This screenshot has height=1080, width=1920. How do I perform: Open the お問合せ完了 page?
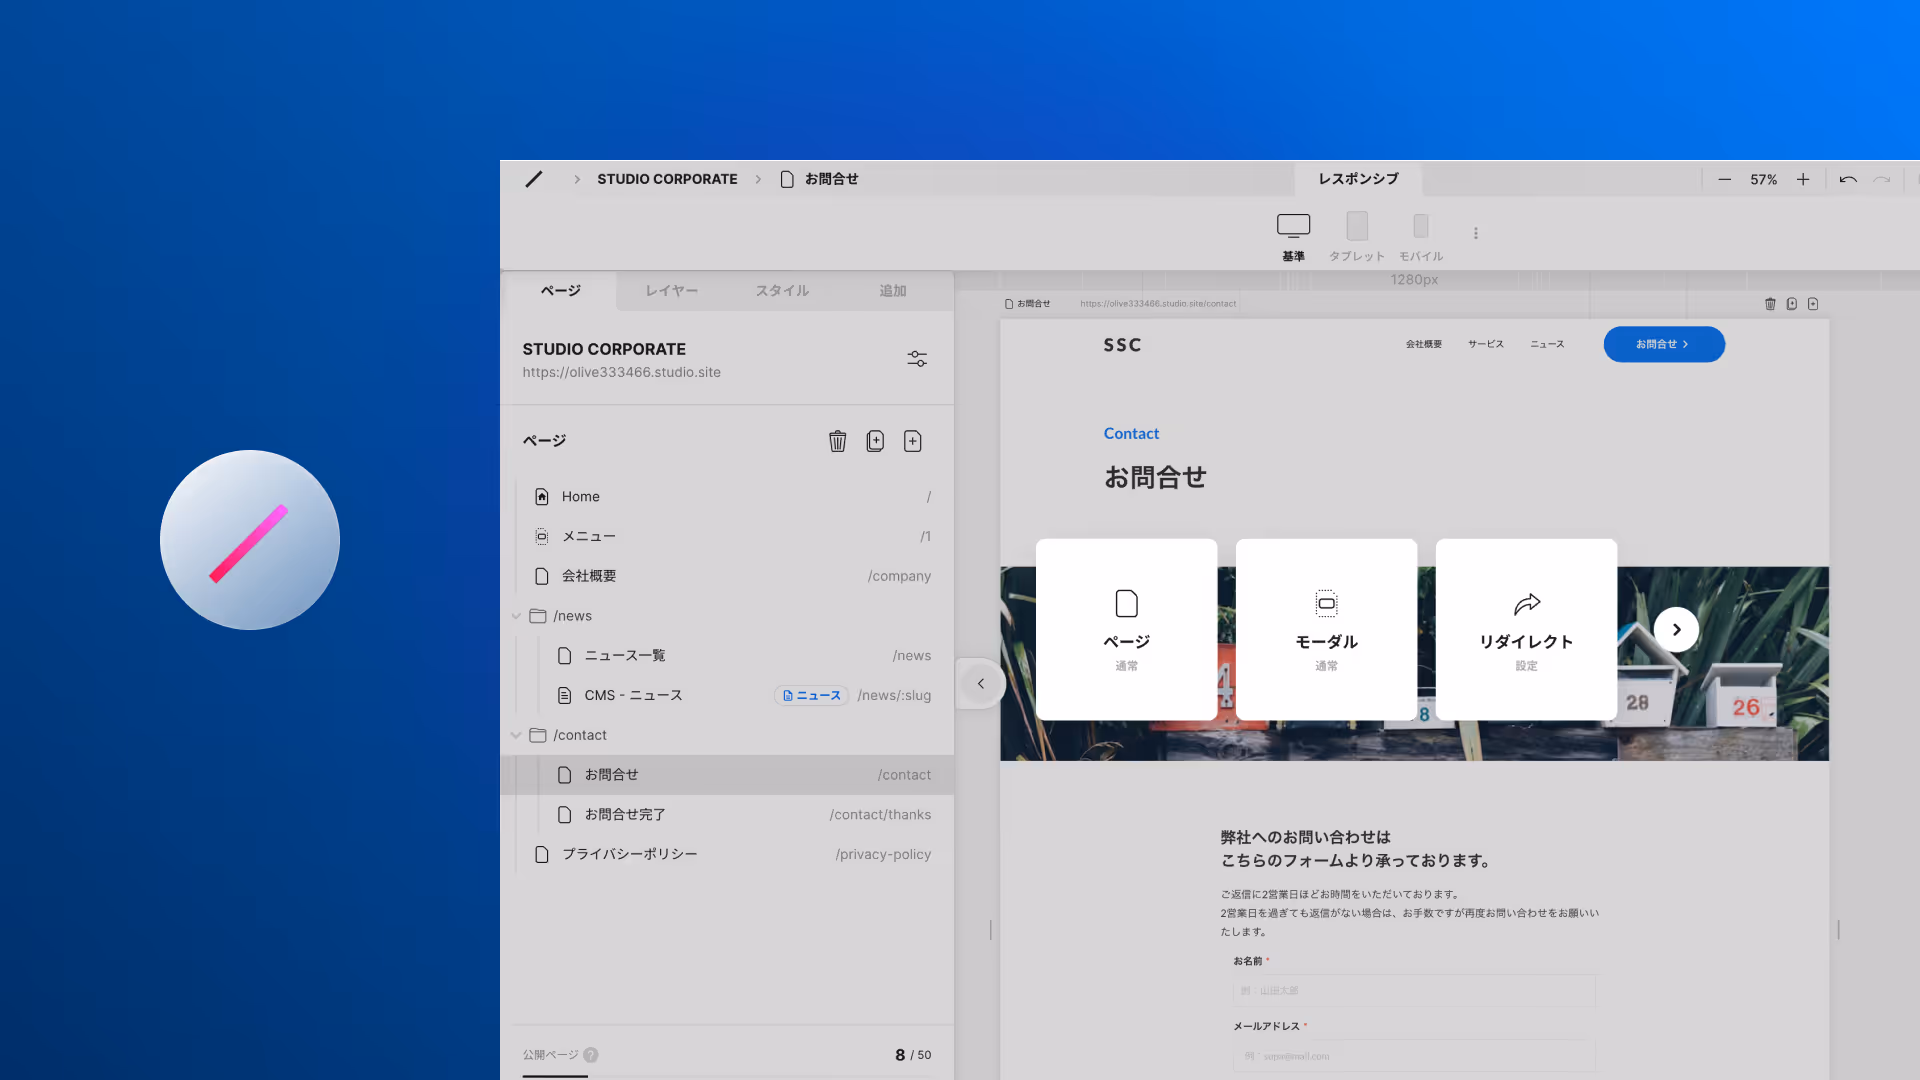pos(625,815)
